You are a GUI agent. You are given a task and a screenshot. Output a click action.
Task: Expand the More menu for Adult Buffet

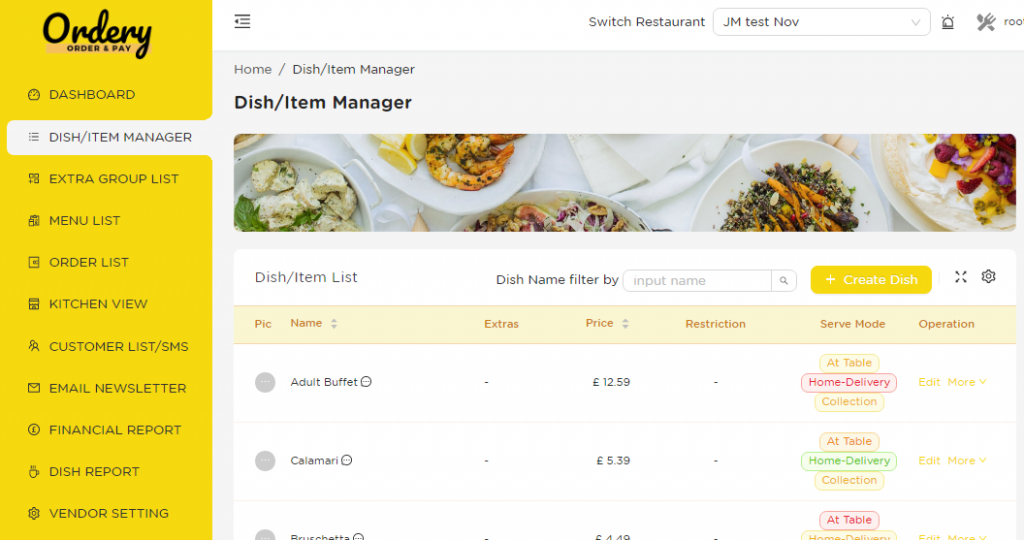(x=967, y=382)
